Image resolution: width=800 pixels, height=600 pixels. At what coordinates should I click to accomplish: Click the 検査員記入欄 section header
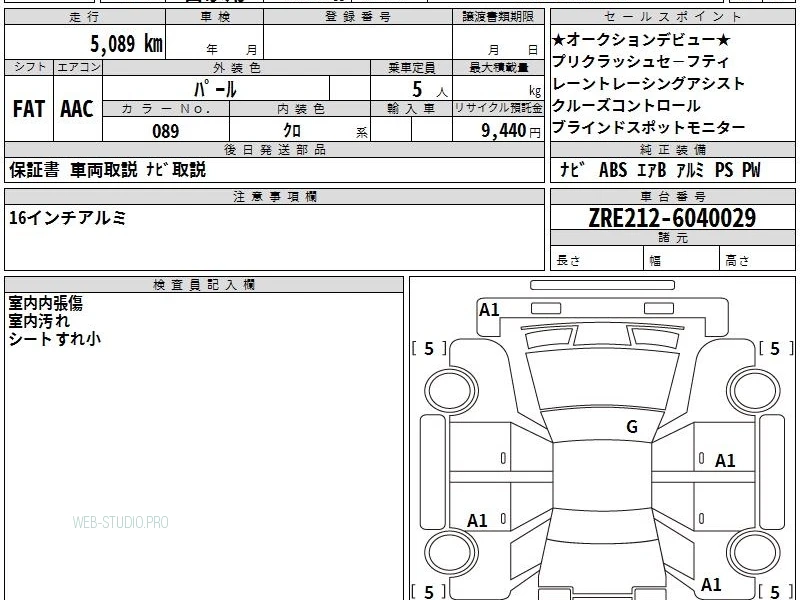tap(204, 285)
